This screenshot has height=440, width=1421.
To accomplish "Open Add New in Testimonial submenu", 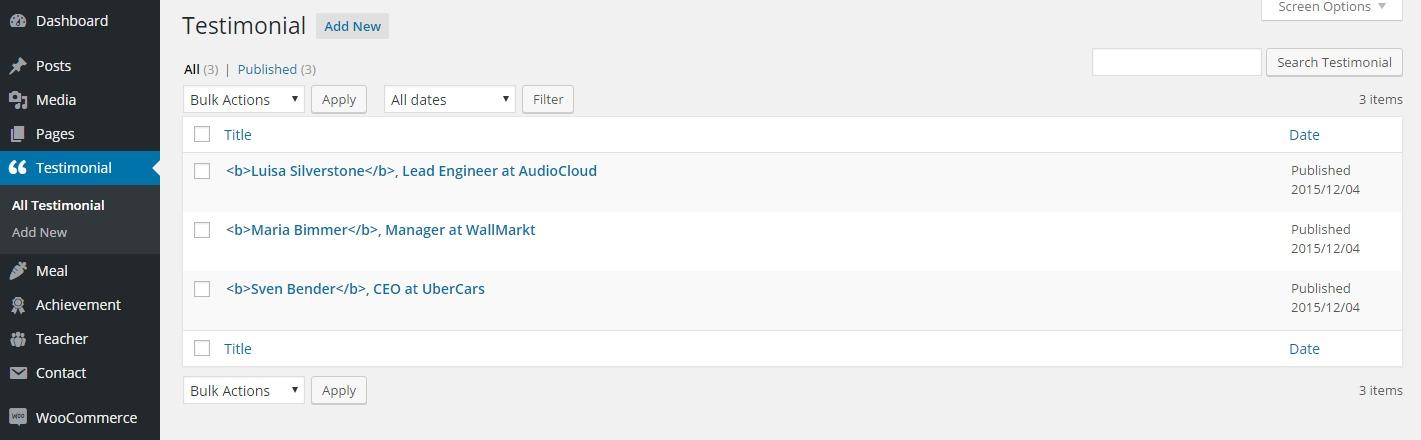I will [39, 232].
